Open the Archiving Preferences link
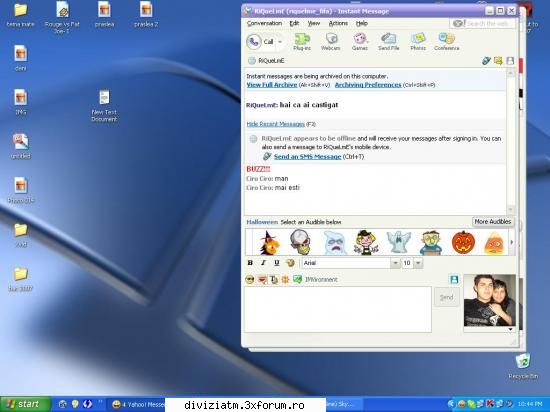This screenshot has width=550, height=412. [x=368, y=85]
